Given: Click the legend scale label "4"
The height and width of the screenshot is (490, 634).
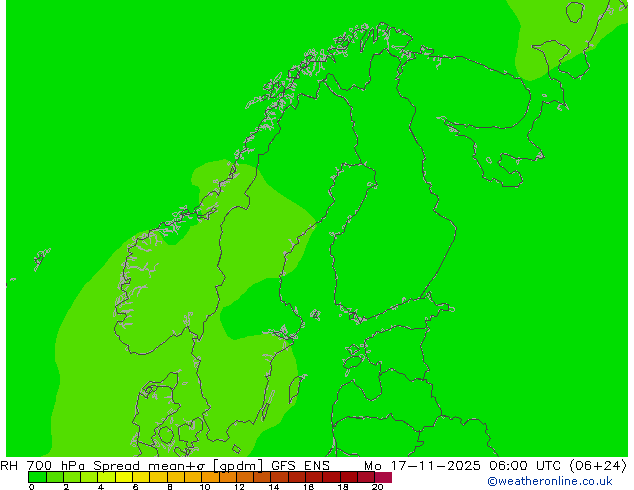Looking at the screenshot, I should [101, 487].
